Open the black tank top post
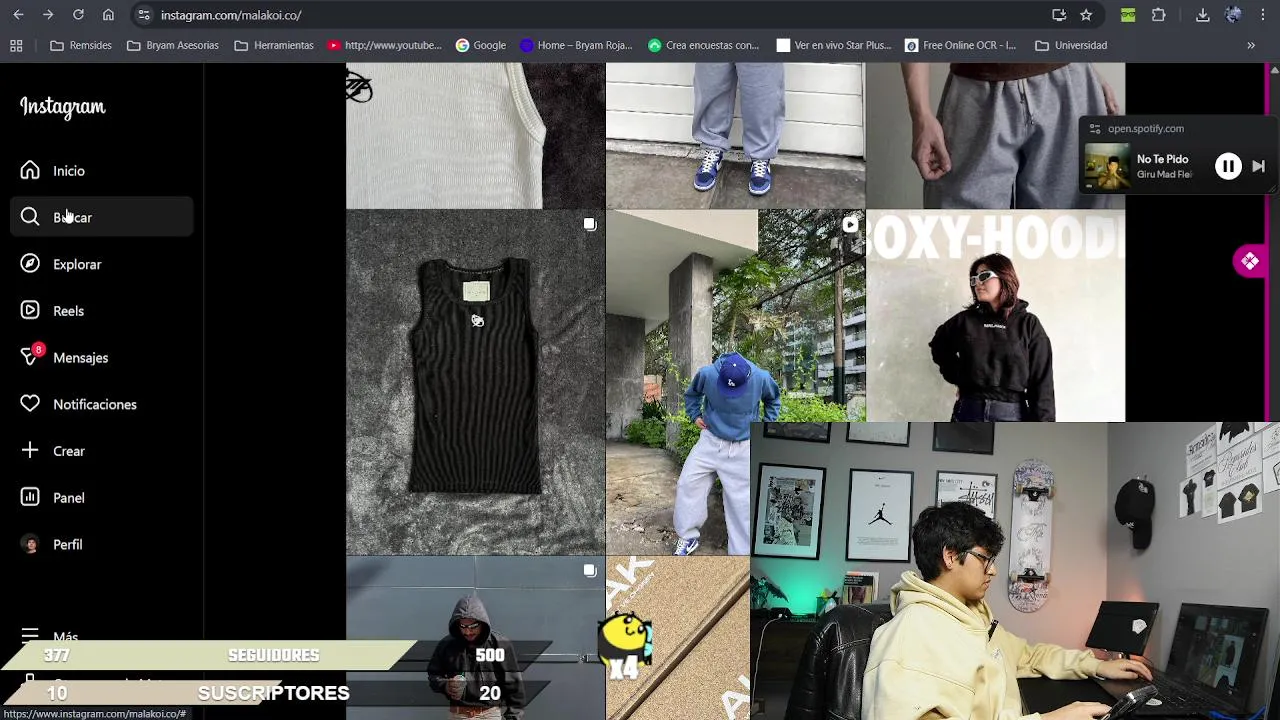1280x720 pixels. point(475,381)
